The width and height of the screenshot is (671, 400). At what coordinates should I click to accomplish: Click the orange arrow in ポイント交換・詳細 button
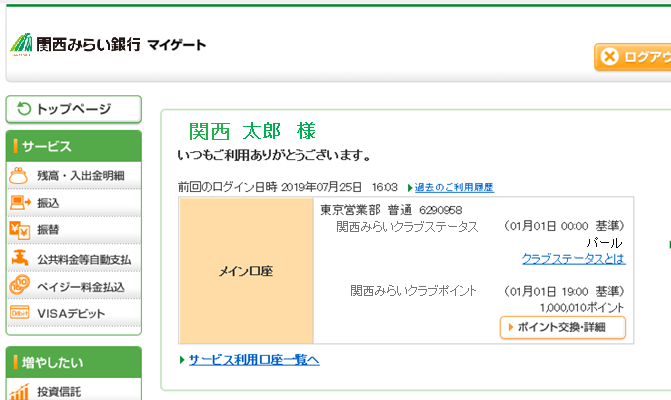point(511,327)
